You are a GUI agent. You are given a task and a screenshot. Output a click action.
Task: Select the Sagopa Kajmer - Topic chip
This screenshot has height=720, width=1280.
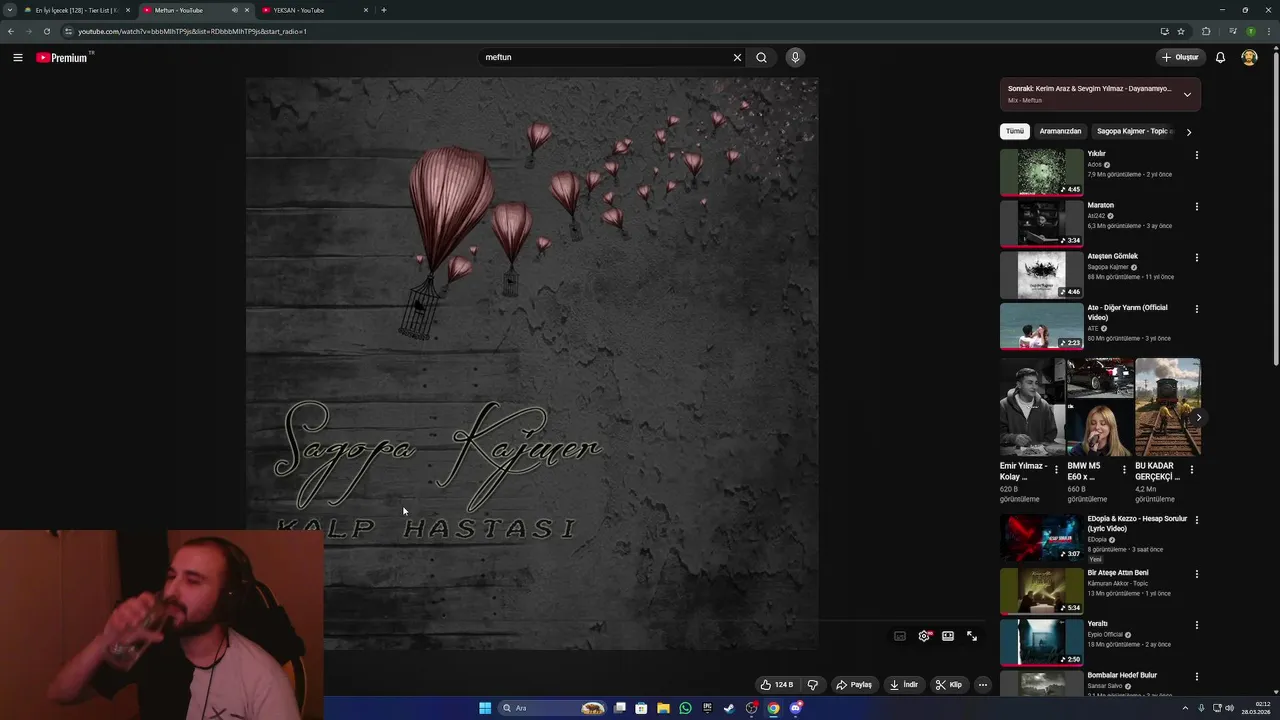(1134, 131)
